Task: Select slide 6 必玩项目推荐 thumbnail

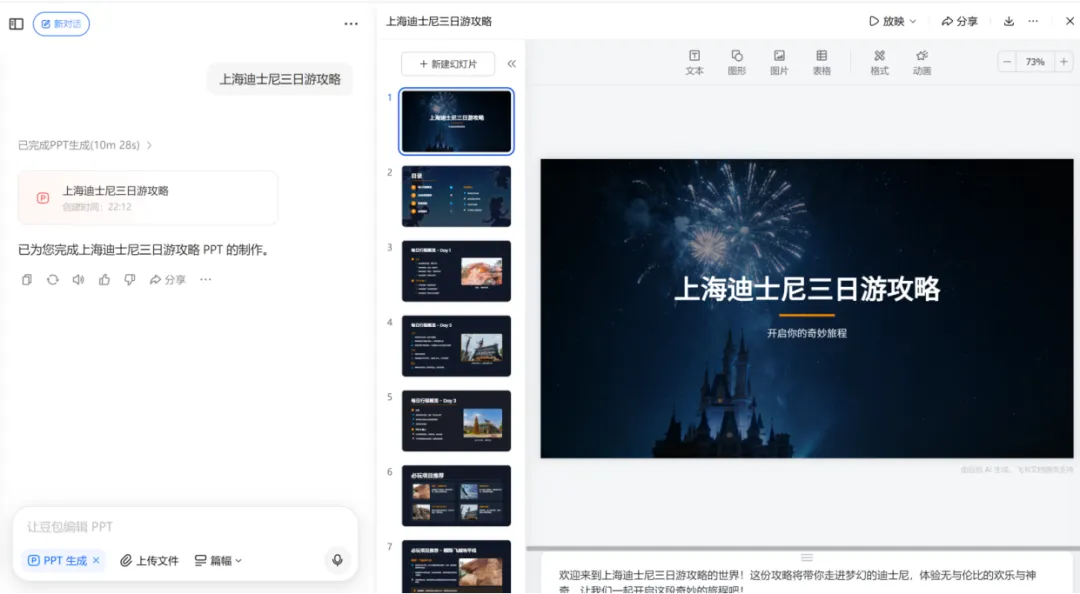Action: 457,495
